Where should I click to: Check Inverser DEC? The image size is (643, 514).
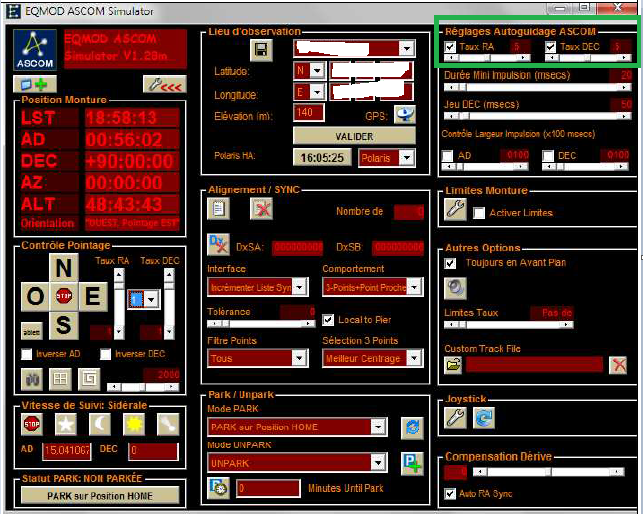(x=105, y=354)
